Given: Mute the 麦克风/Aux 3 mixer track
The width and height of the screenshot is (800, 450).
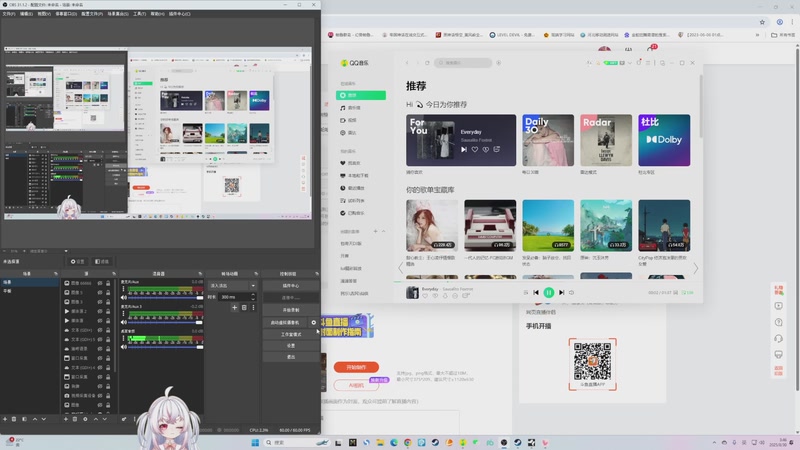Looking at the screenshot, I should click(124, 322).
